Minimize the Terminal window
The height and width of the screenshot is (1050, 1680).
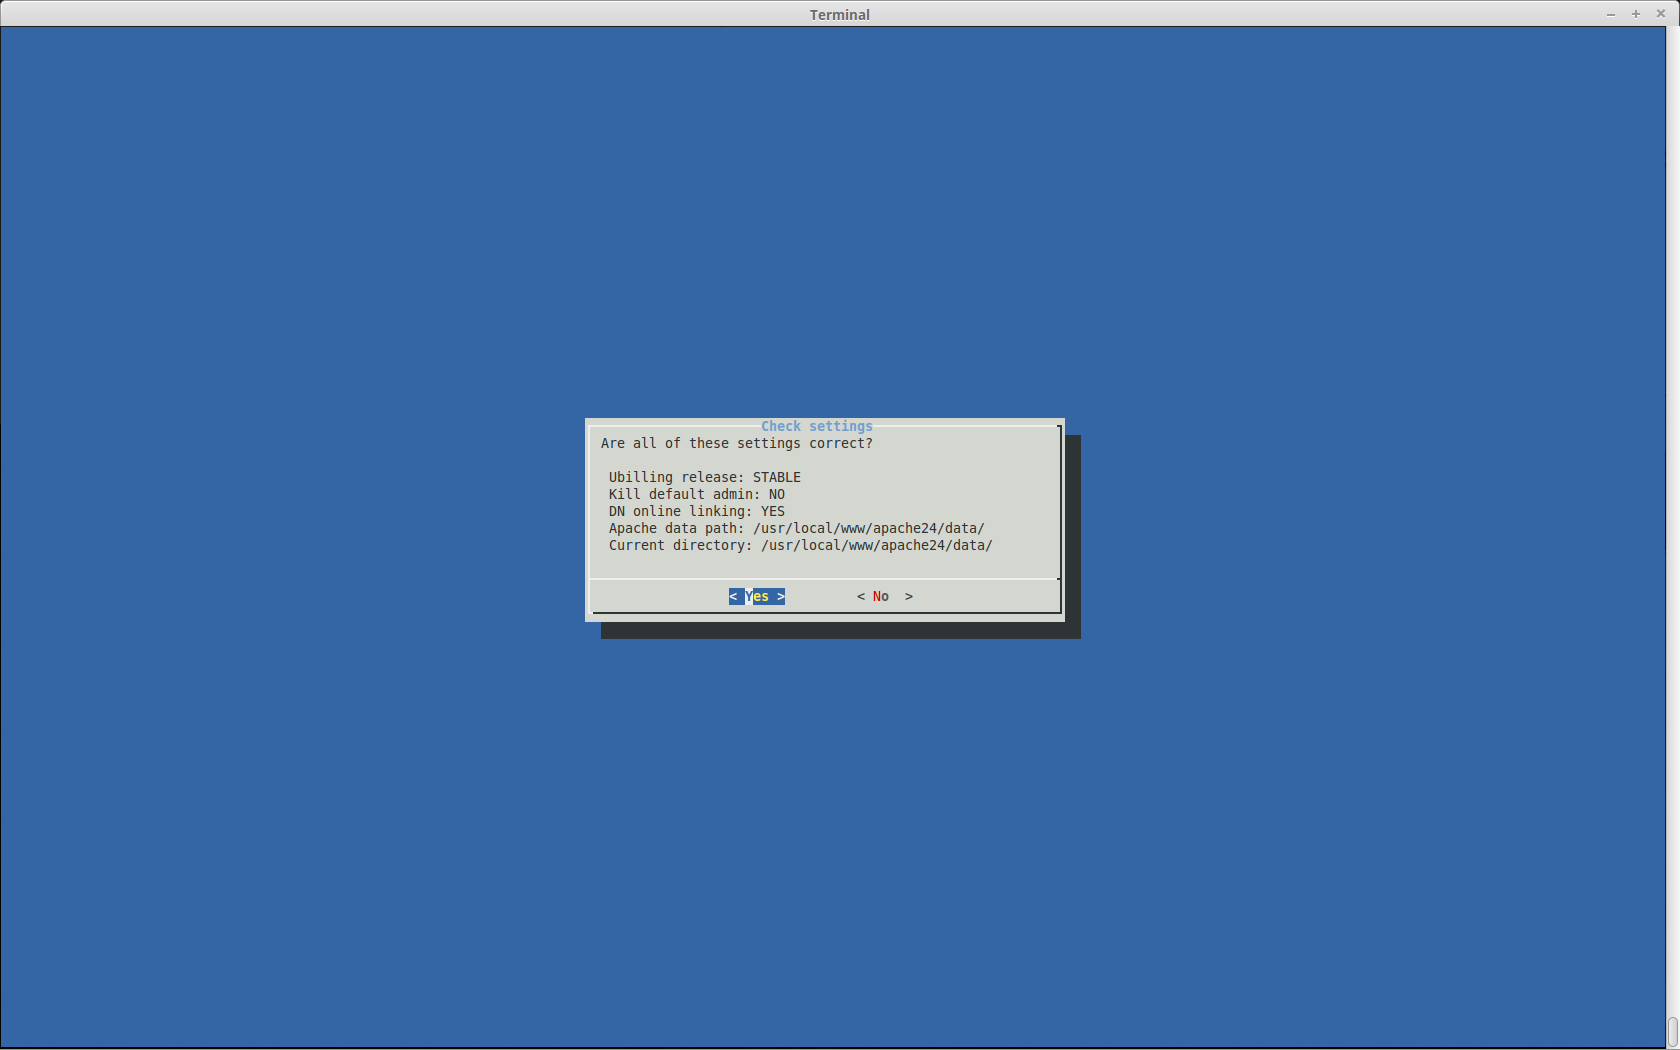click(1611, 14)
